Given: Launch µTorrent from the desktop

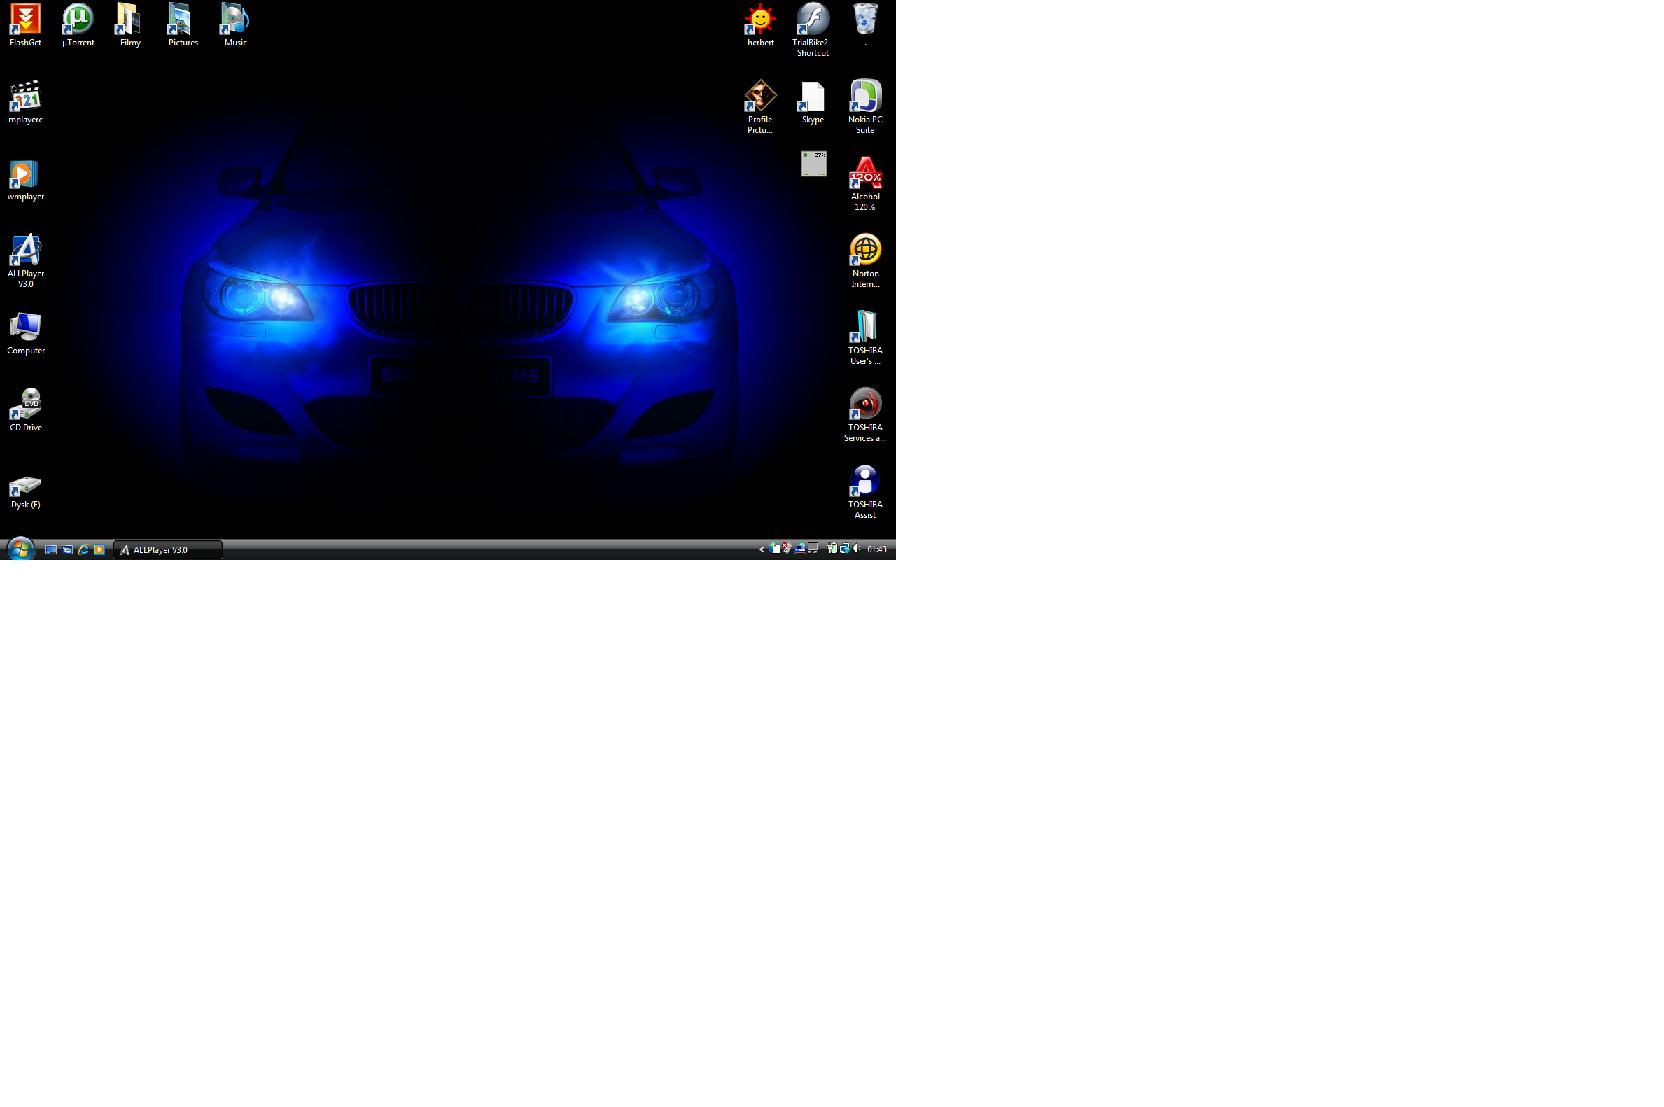Looking at the screenshot, I should [78, 21].
